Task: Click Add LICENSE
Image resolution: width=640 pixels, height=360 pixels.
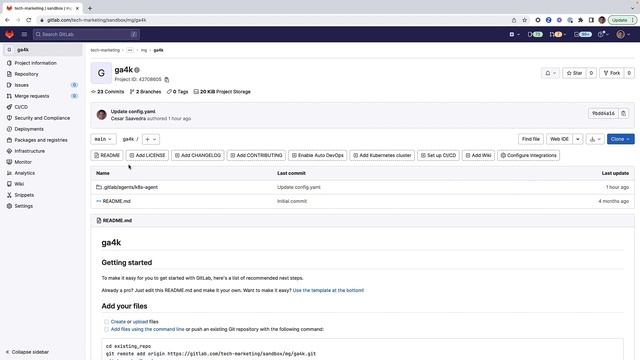Action: [x=147, y=156]
